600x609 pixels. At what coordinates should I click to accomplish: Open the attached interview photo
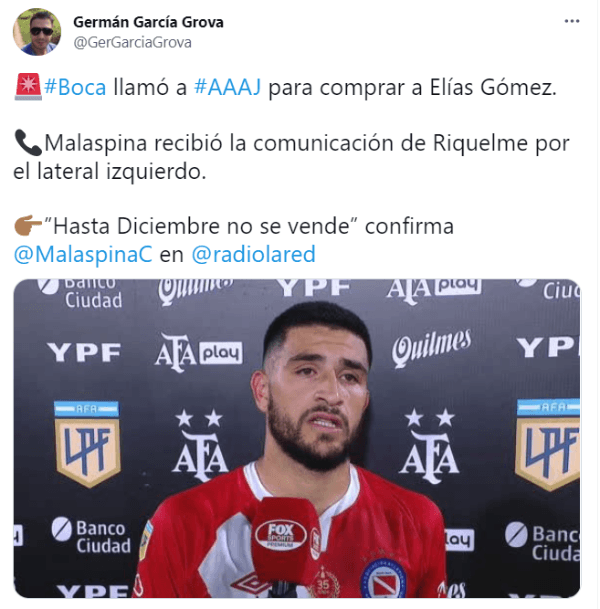click(x=297, y=438)
